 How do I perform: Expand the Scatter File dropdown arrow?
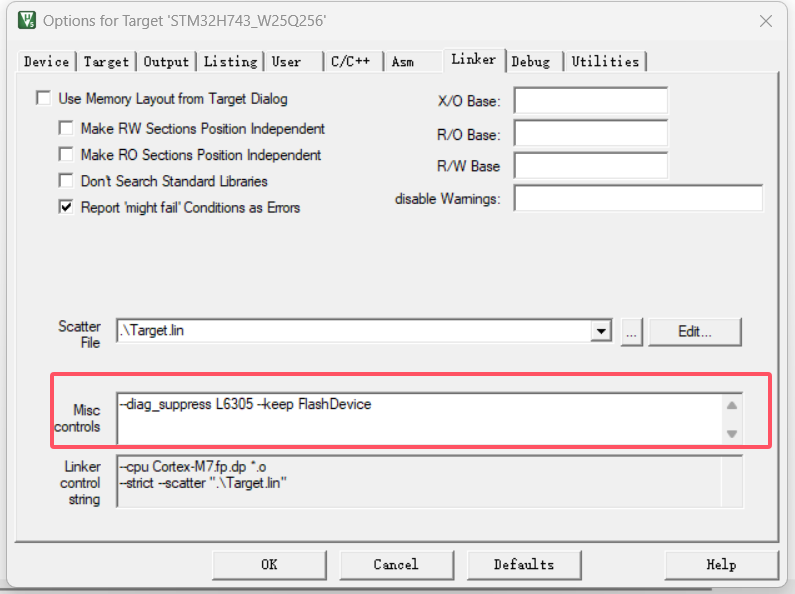pyautogui.click(x=601, y=331)
